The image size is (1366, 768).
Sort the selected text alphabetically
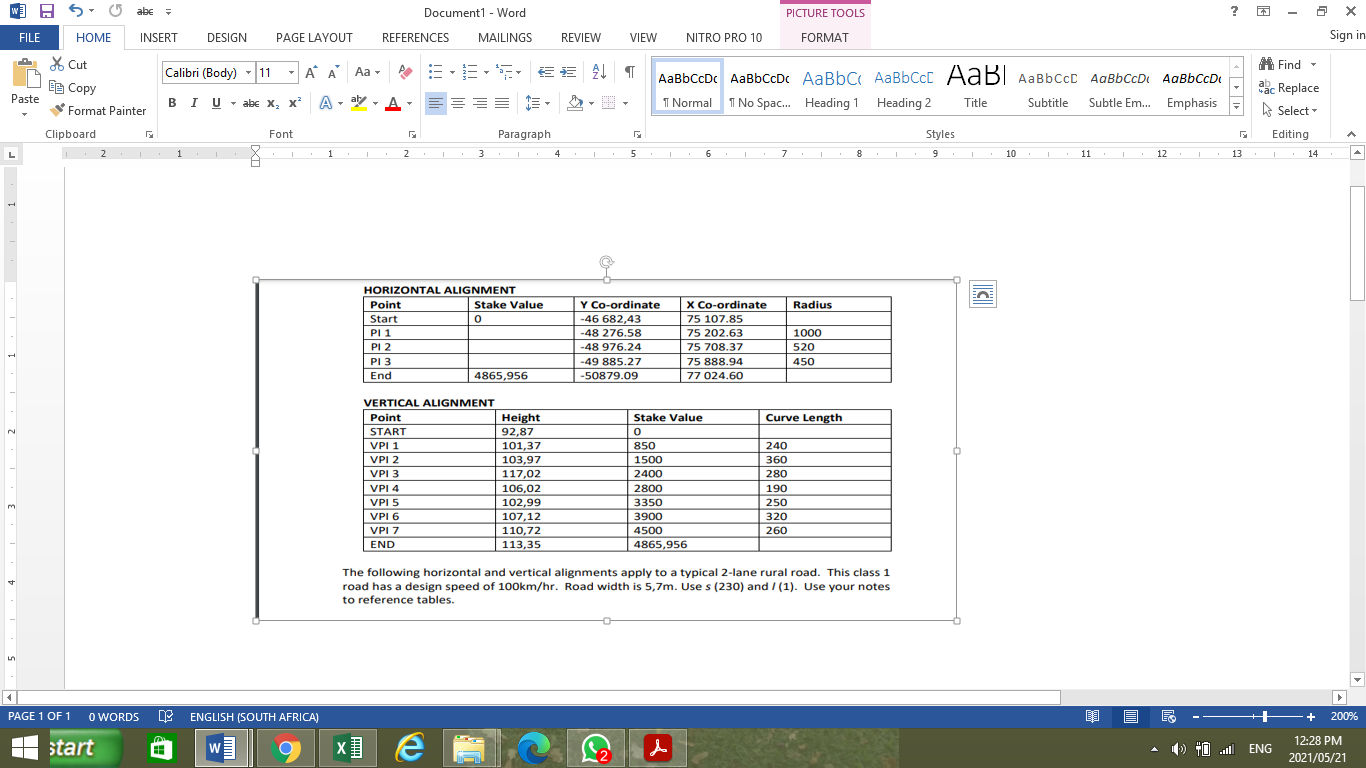[x=599, y=72]
